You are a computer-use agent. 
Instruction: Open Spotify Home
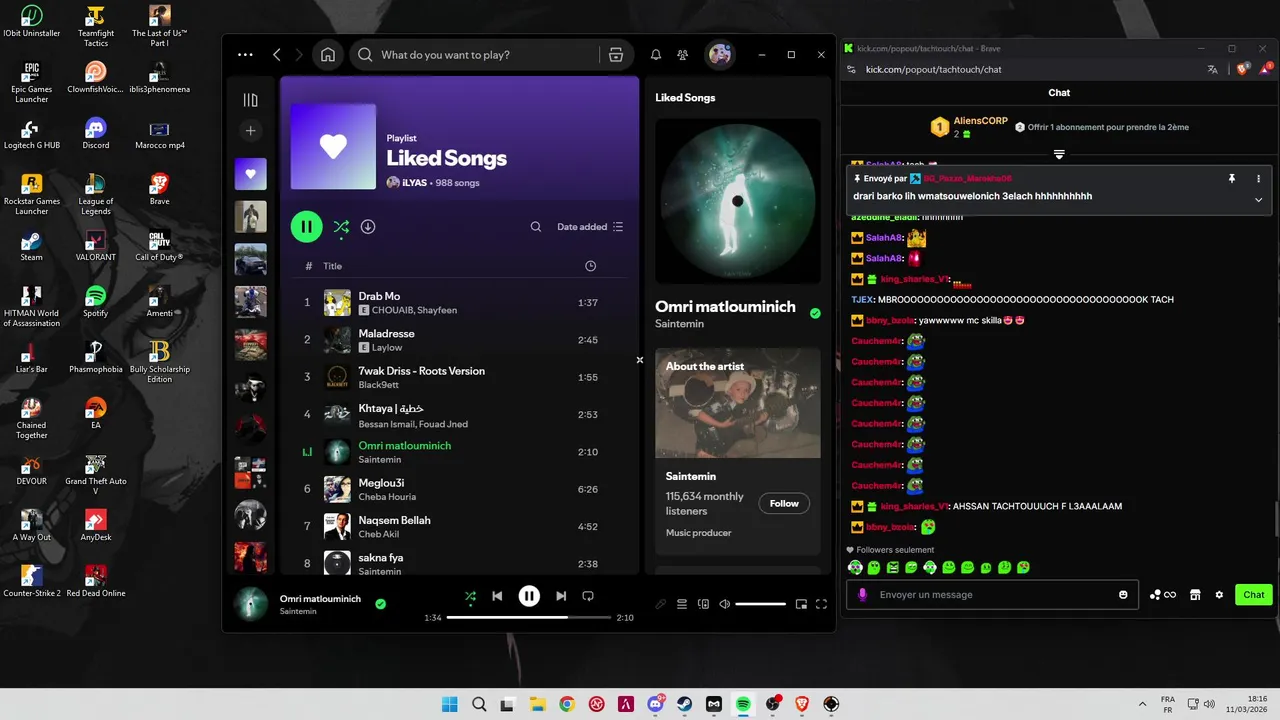click(328, 55)
